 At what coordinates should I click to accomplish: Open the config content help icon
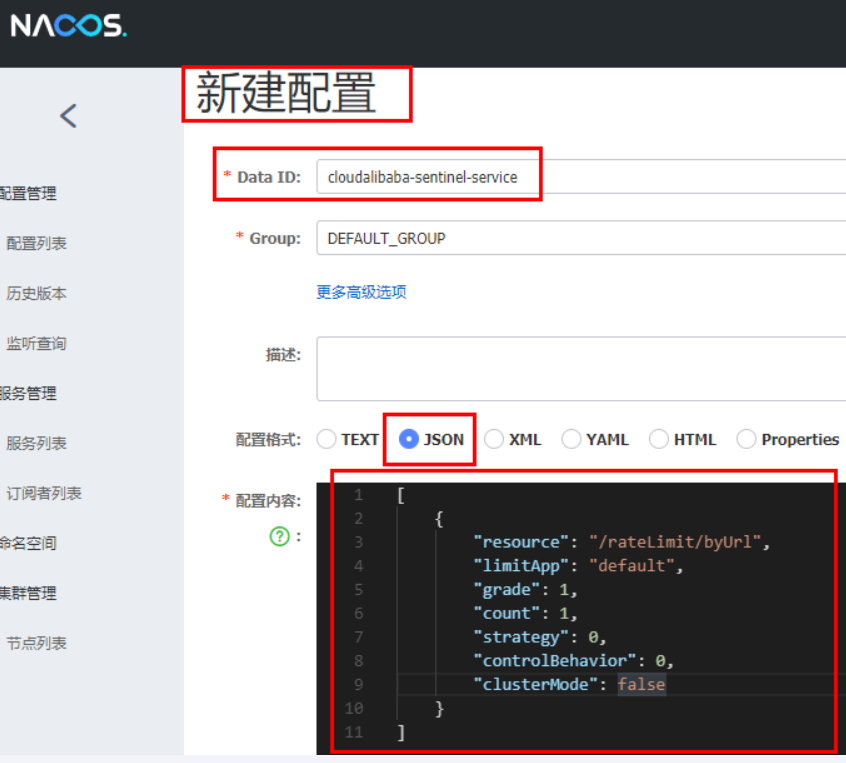pyautogui.click(x=279, y=536)
